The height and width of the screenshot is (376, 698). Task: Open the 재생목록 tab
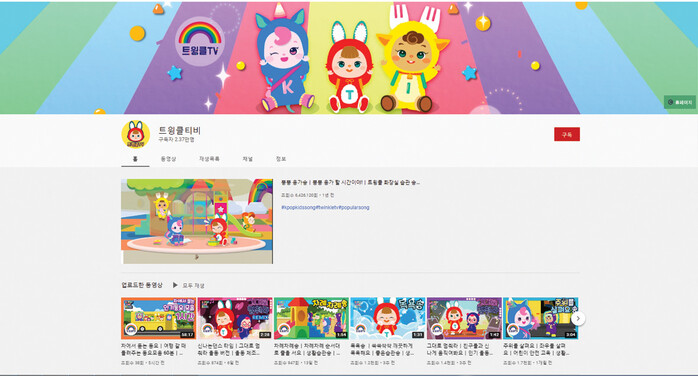pyautogui.click(x=209, y=159)
